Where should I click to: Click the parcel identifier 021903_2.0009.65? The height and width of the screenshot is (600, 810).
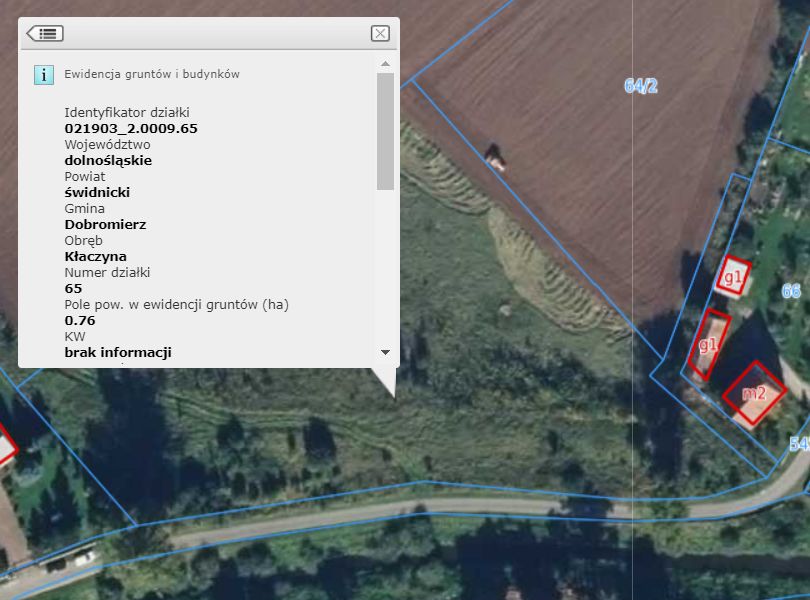click(131, 129)
